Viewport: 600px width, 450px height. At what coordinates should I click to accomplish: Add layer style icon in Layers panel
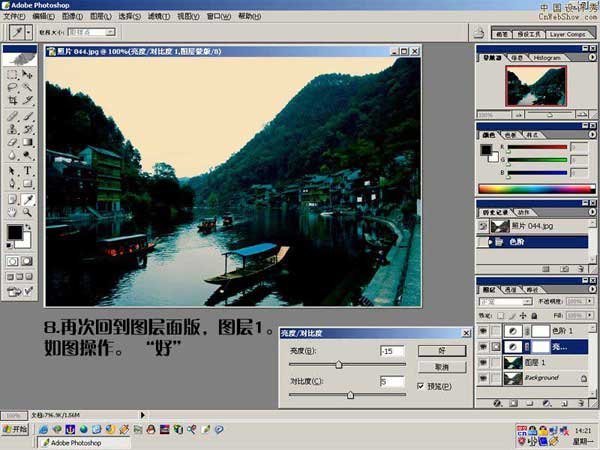497,403
